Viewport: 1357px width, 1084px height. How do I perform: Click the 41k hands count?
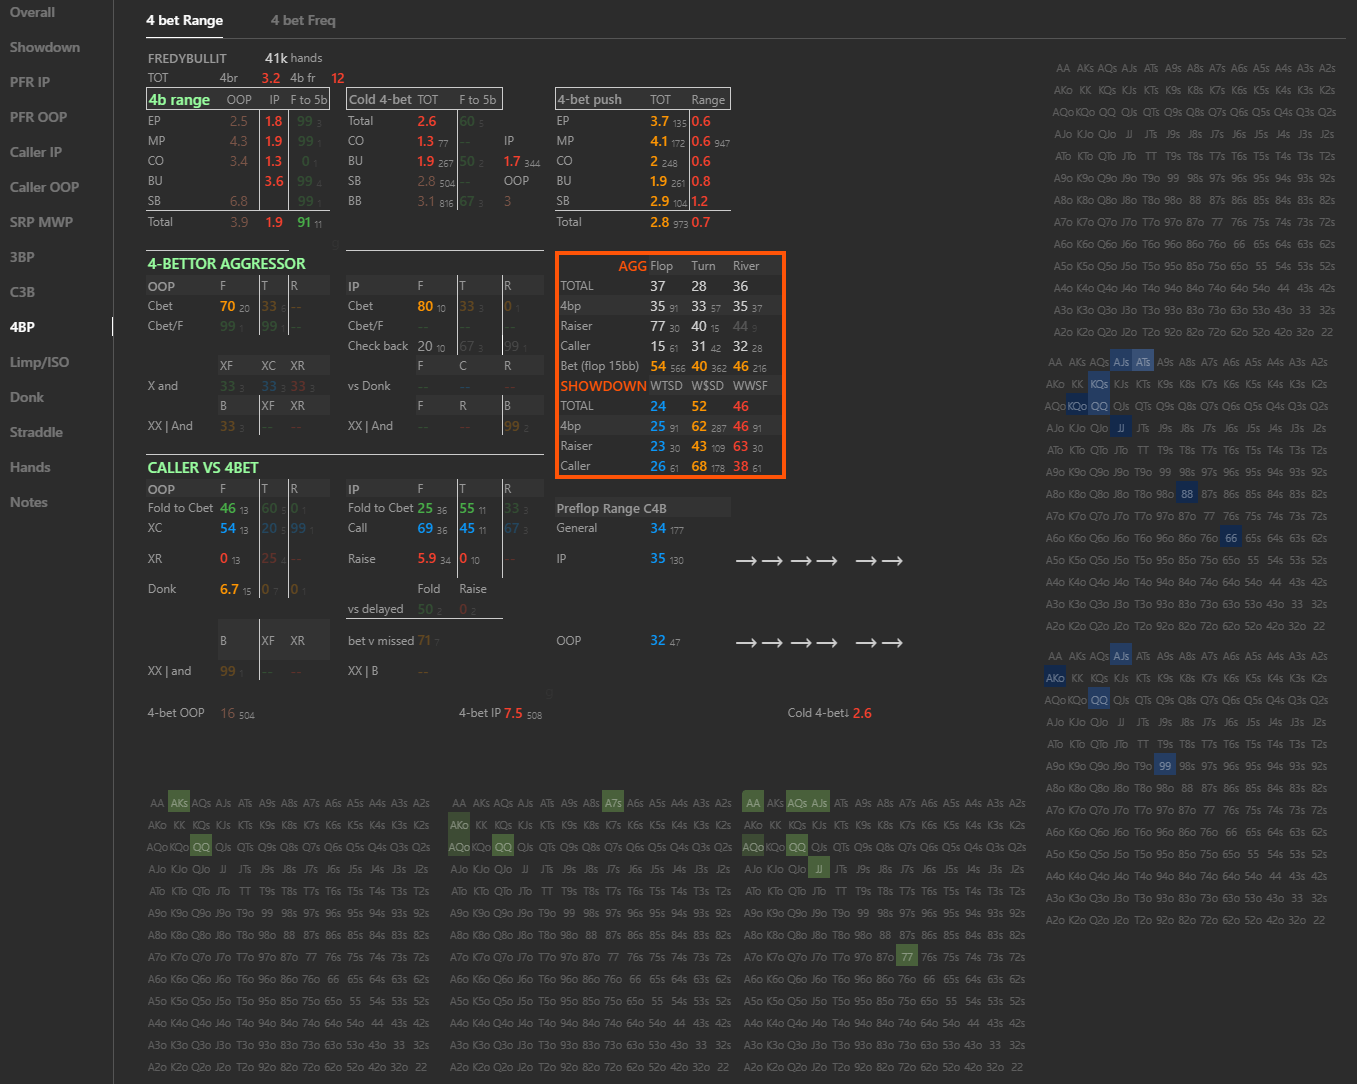pyautogui.click(x=293, y=58)
